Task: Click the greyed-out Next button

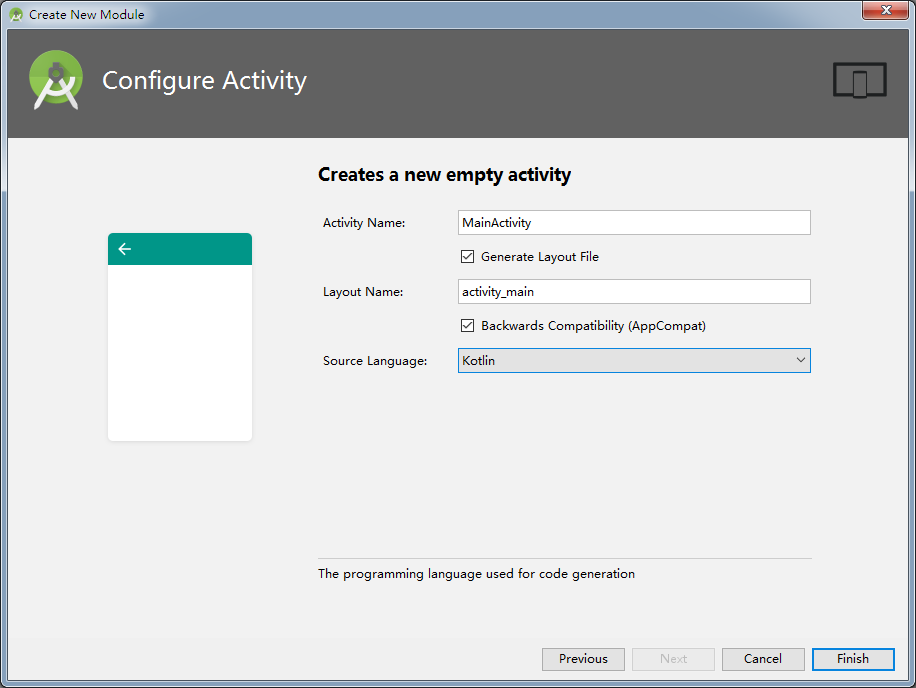Action: 673,659
